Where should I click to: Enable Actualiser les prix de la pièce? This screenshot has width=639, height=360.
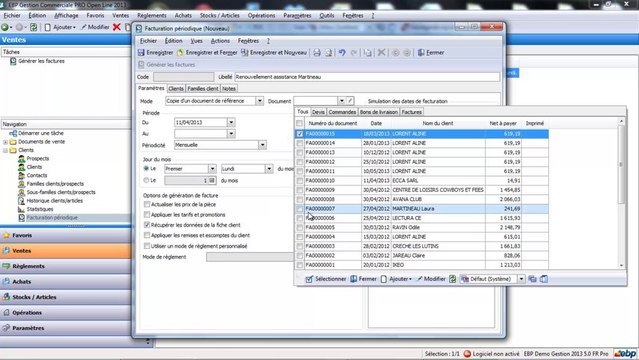(147, 204)
